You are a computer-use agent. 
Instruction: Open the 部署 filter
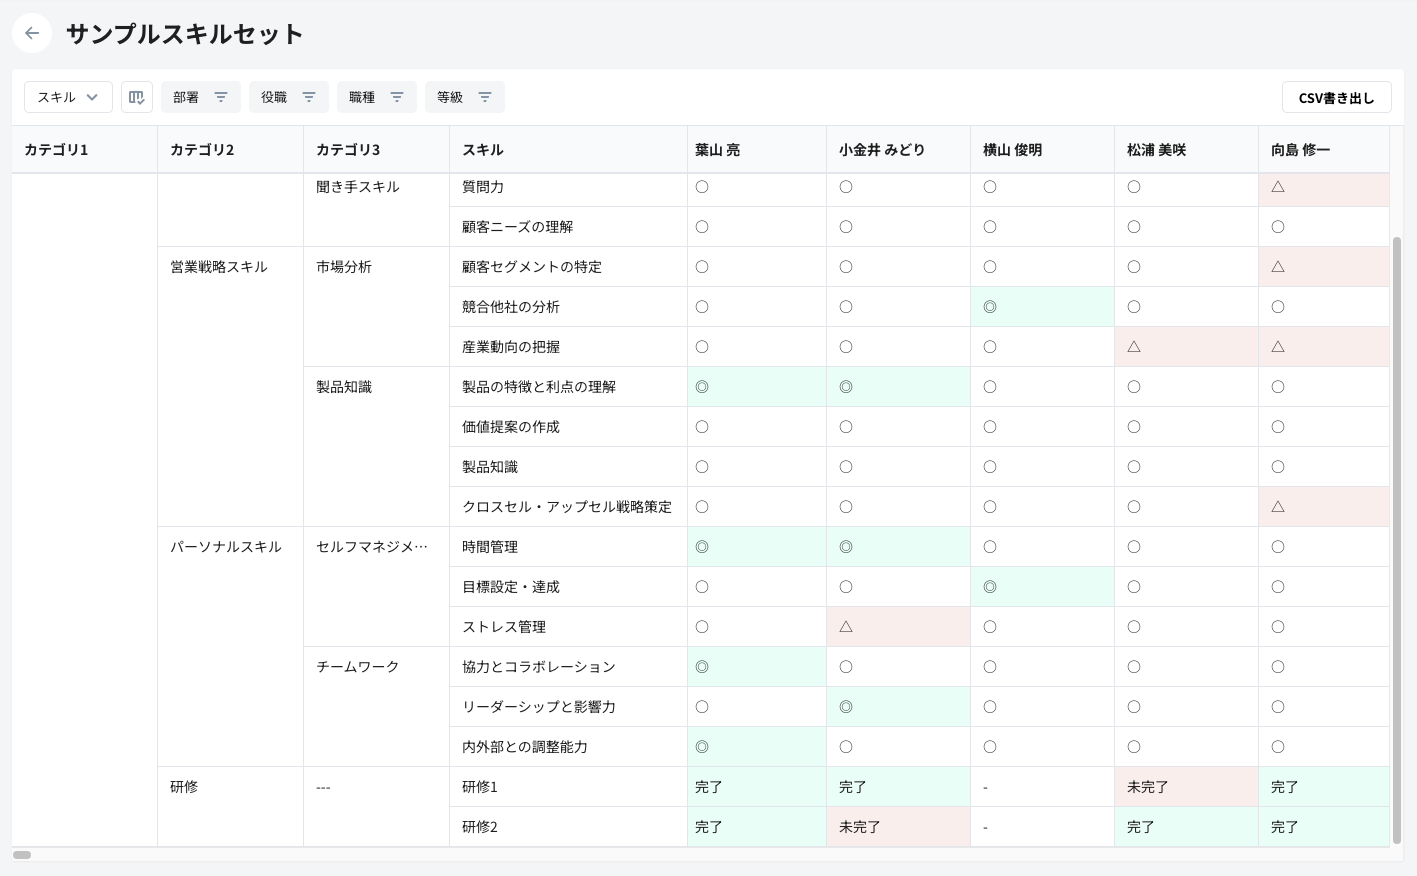tap(200, 97)
